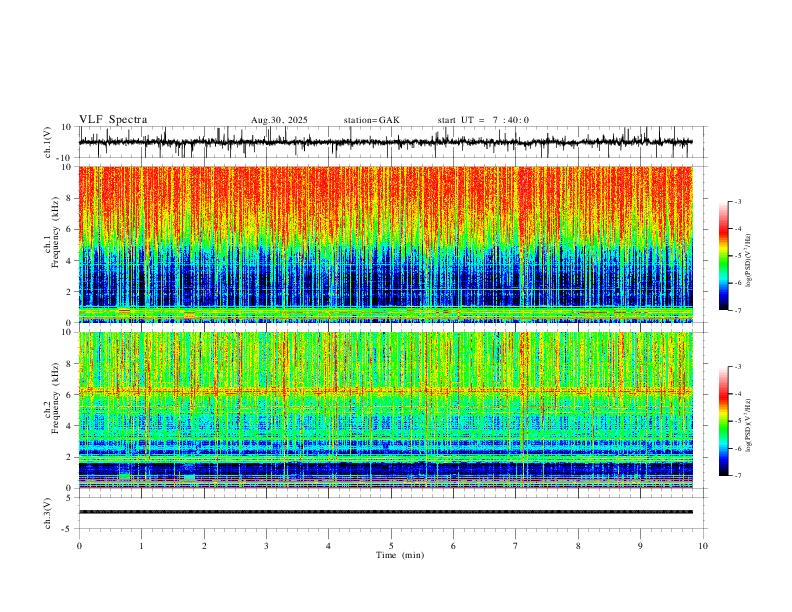
Task: Click the "start UT = 7 :40: 0" text
Action: pyautogui.click(x=483, y=120)
